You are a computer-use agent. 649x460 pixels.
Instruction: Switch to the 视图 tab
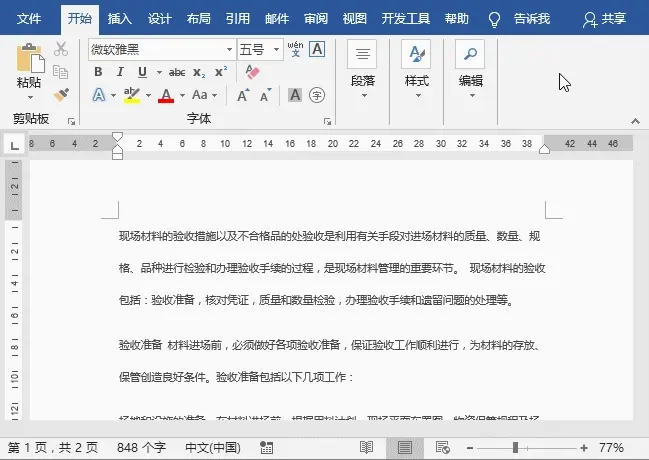355,19
